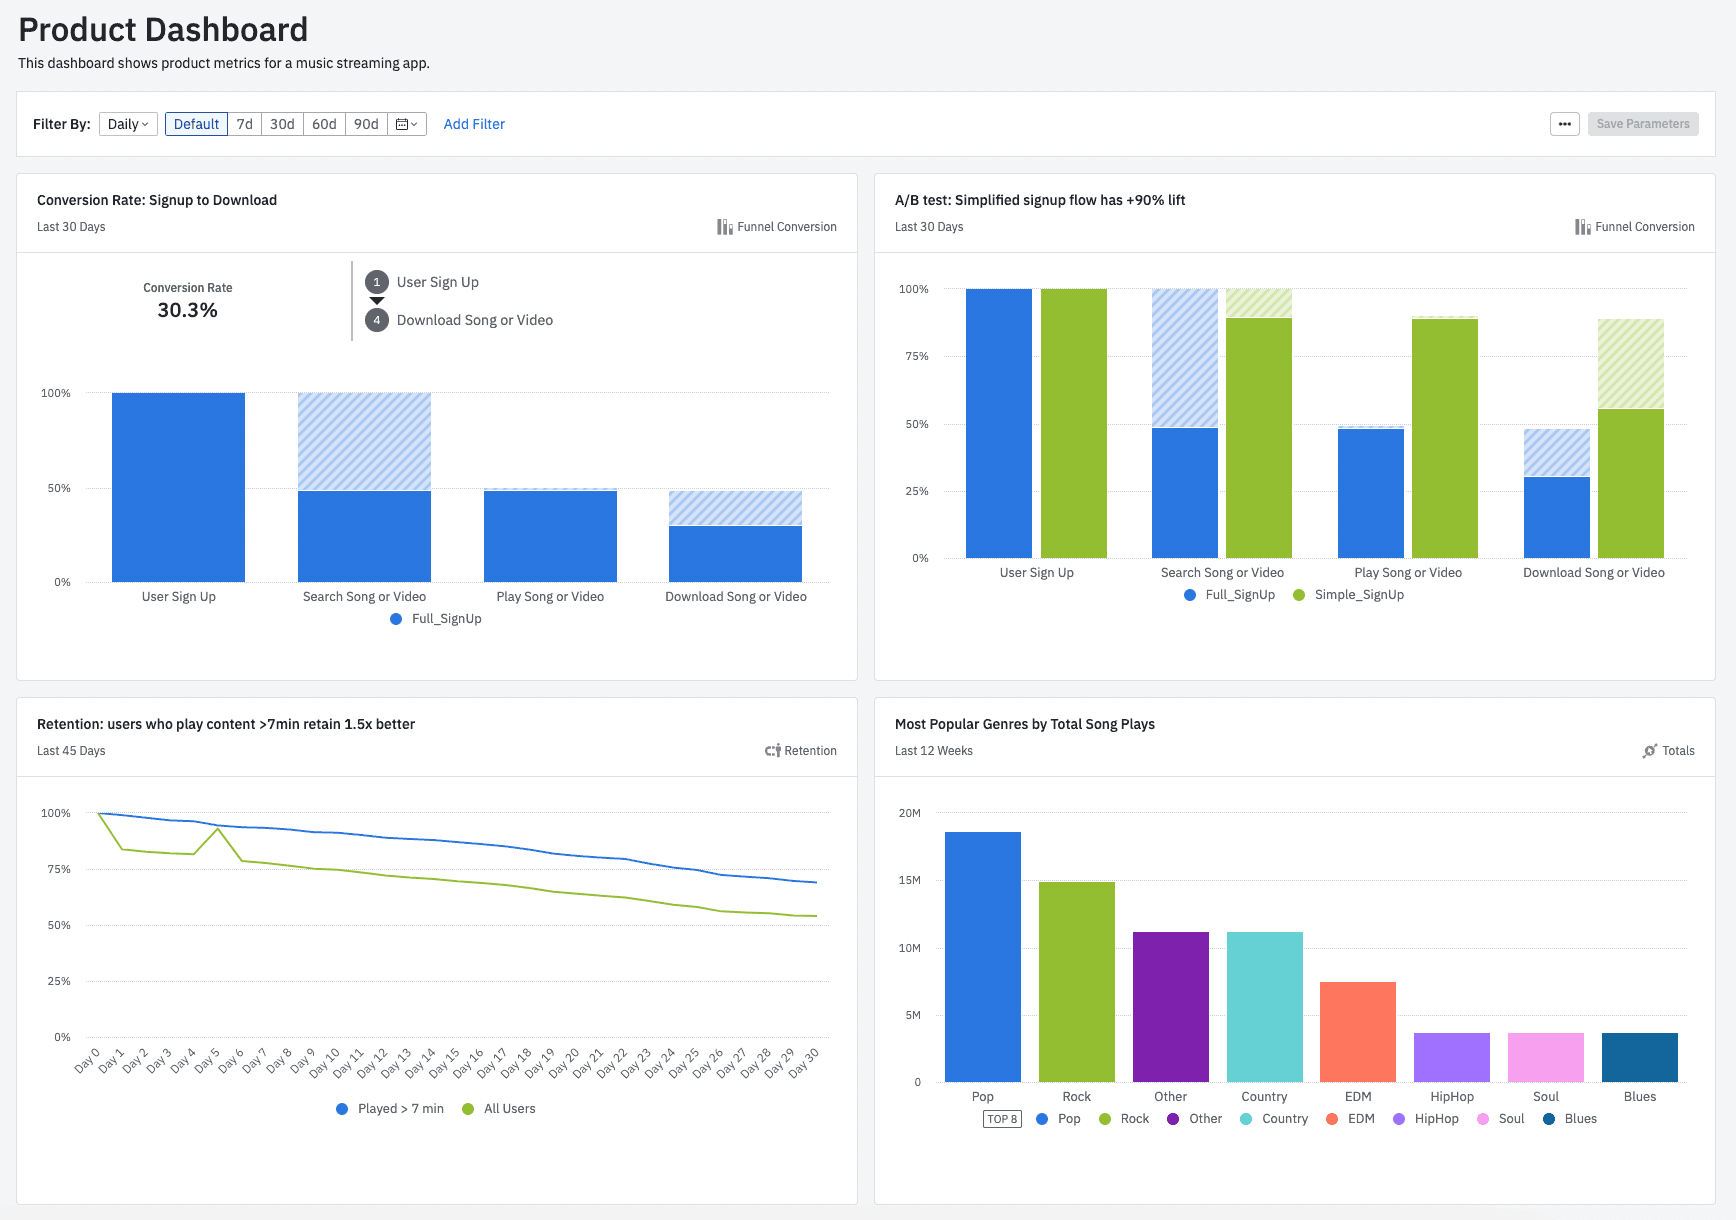The height and width of the screenshot is (1220, 1736).
Task: Open the Daily frequency dropdown
Action: pyautogui.click(x=127, y=123)
